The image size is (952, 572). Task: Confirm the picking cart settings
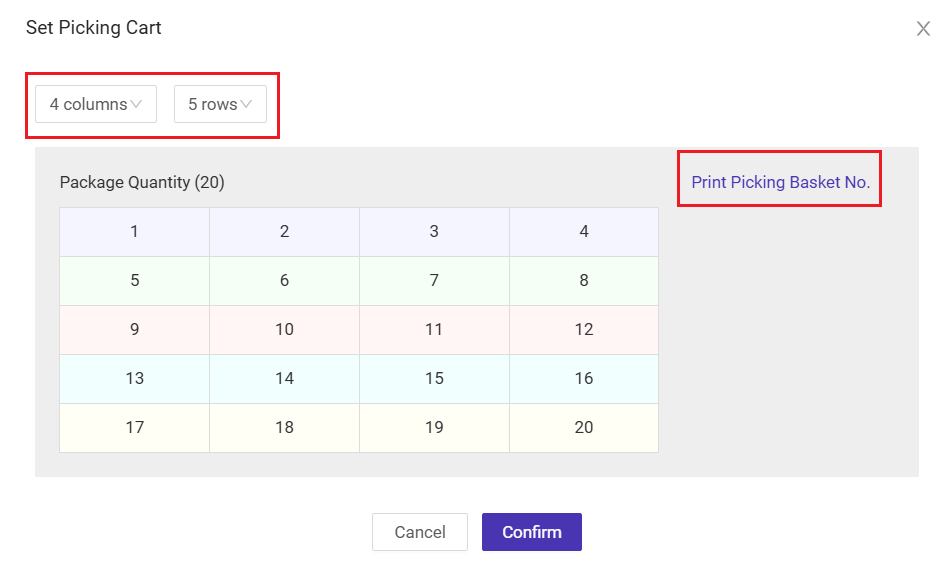pos(532,532)
